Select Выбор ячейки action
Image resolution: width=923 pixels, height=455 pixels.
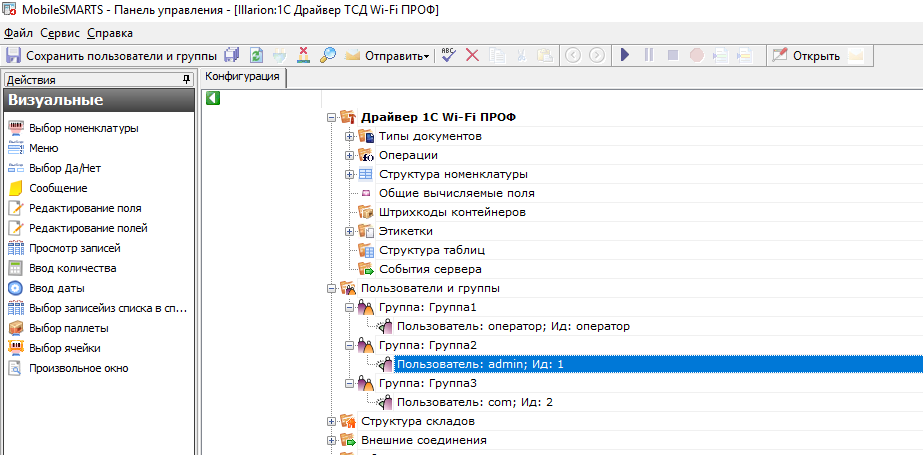[x=65, y=348]
